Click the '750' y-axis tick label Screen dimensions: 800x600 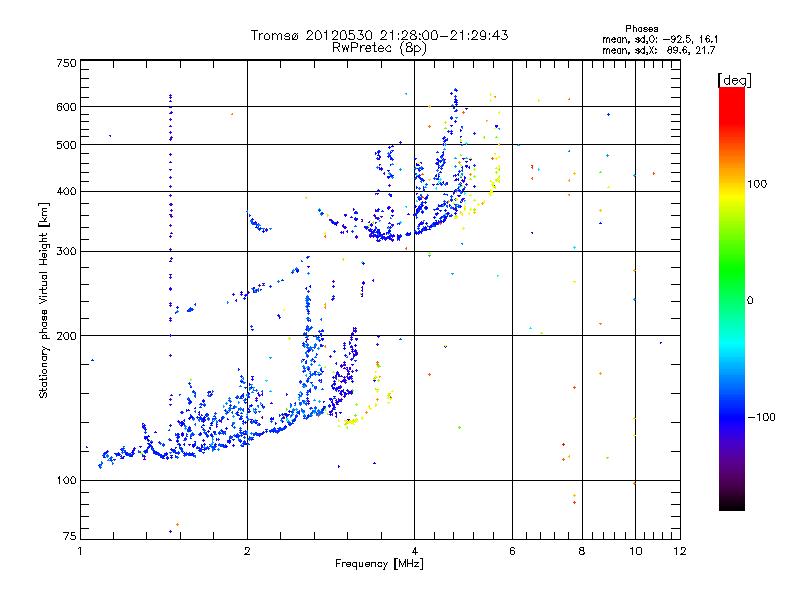click(67, 63)
